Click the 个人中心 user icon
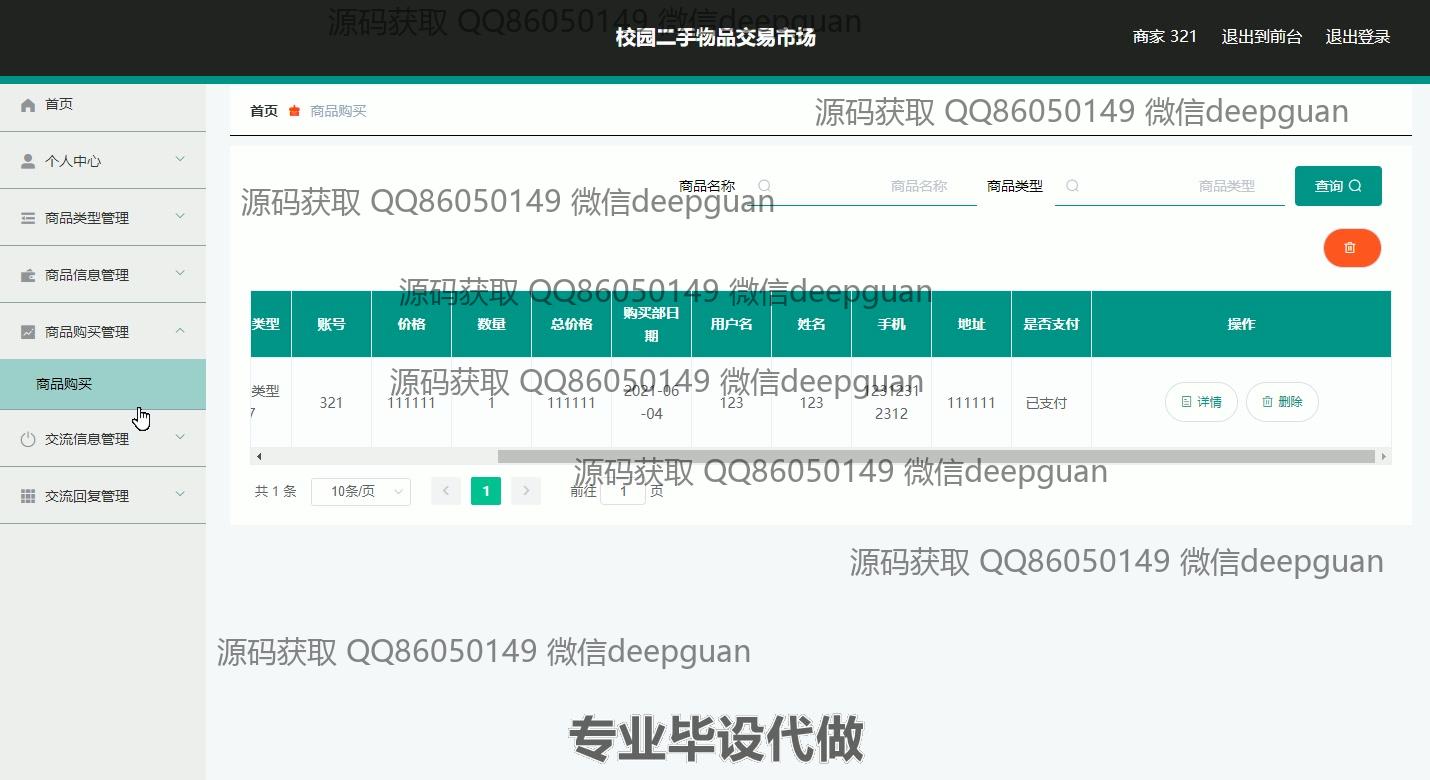Image resolution: width=1430 pixels, height=780 pixels. [x=28, y=161]
